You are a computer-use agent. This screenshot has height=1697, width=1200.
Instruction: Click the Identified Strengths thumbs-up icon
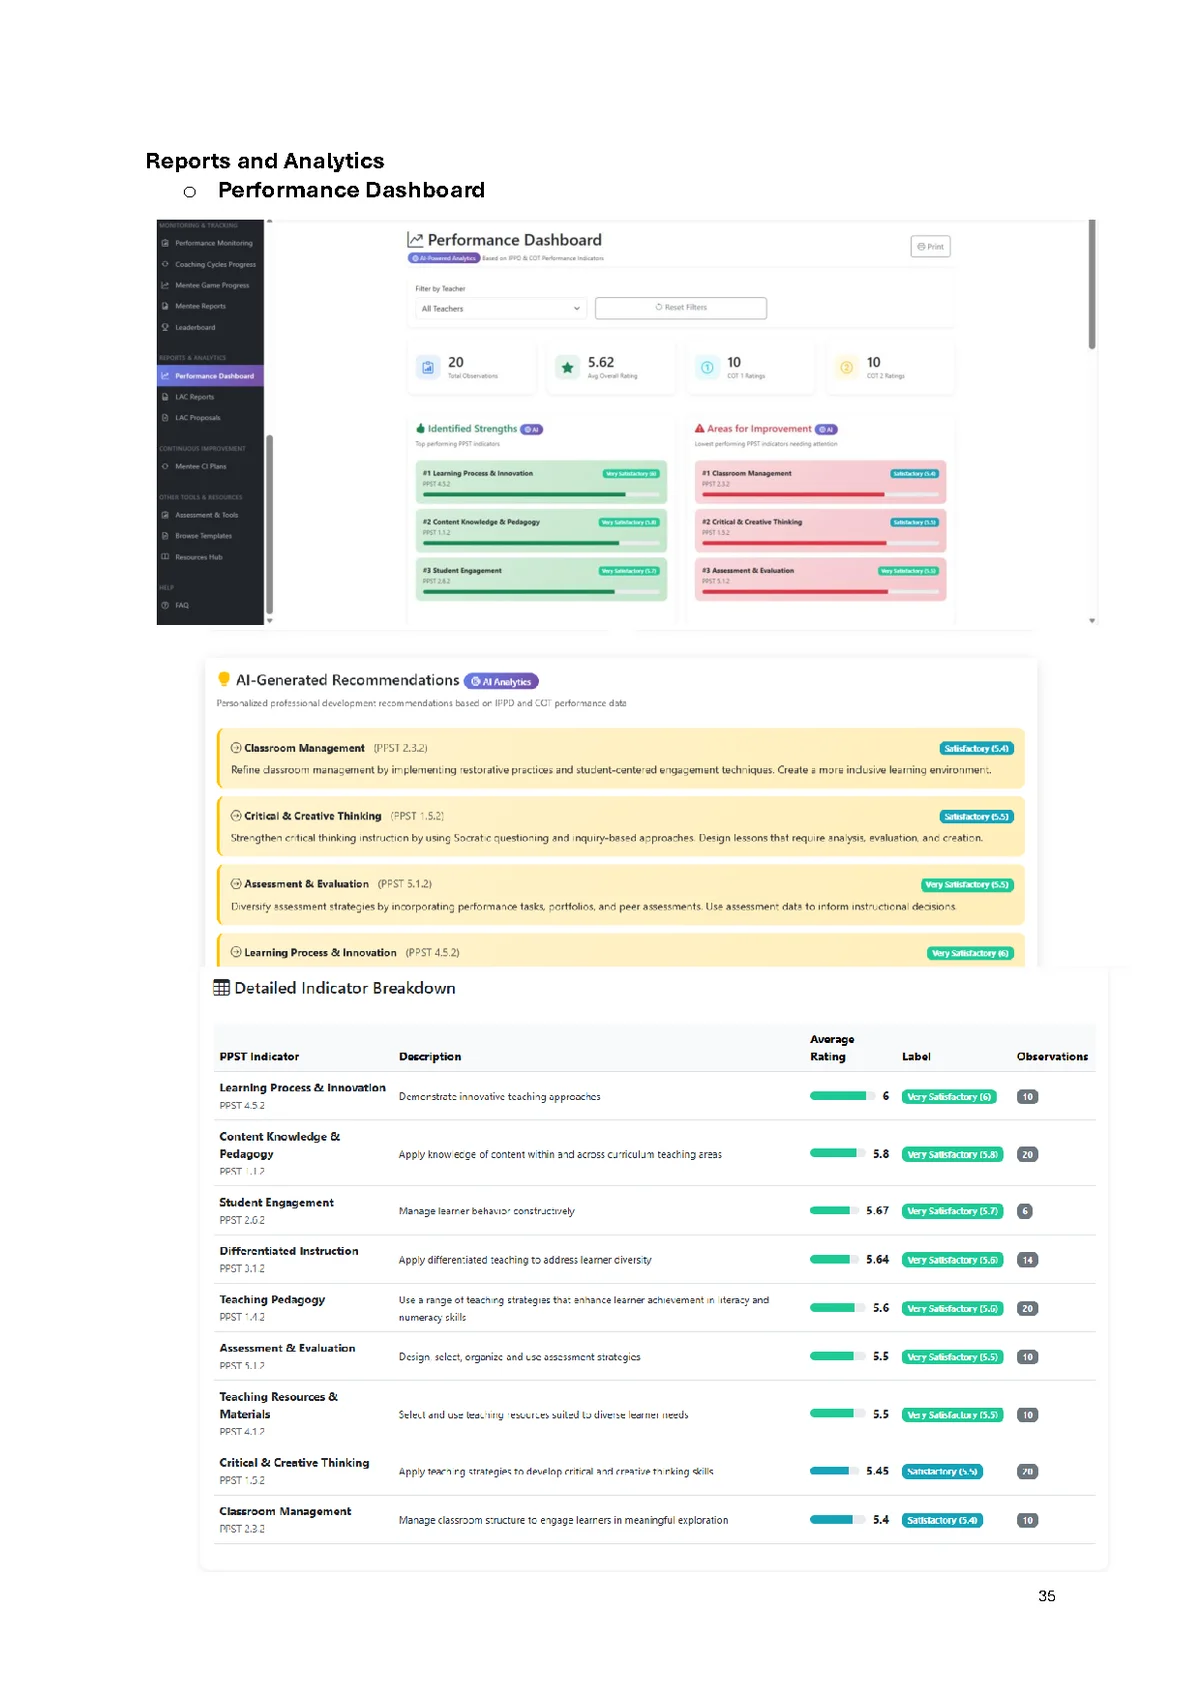click(x=421, y=428)
